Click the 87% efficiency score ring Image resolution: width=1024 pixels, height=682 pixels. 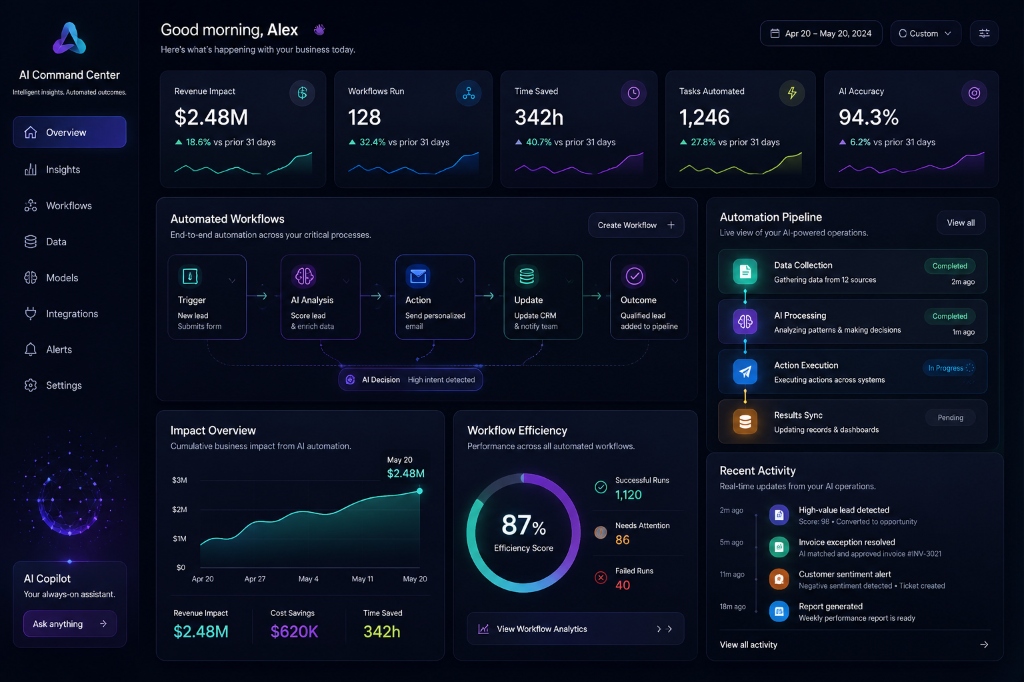[x=523, y=532]
